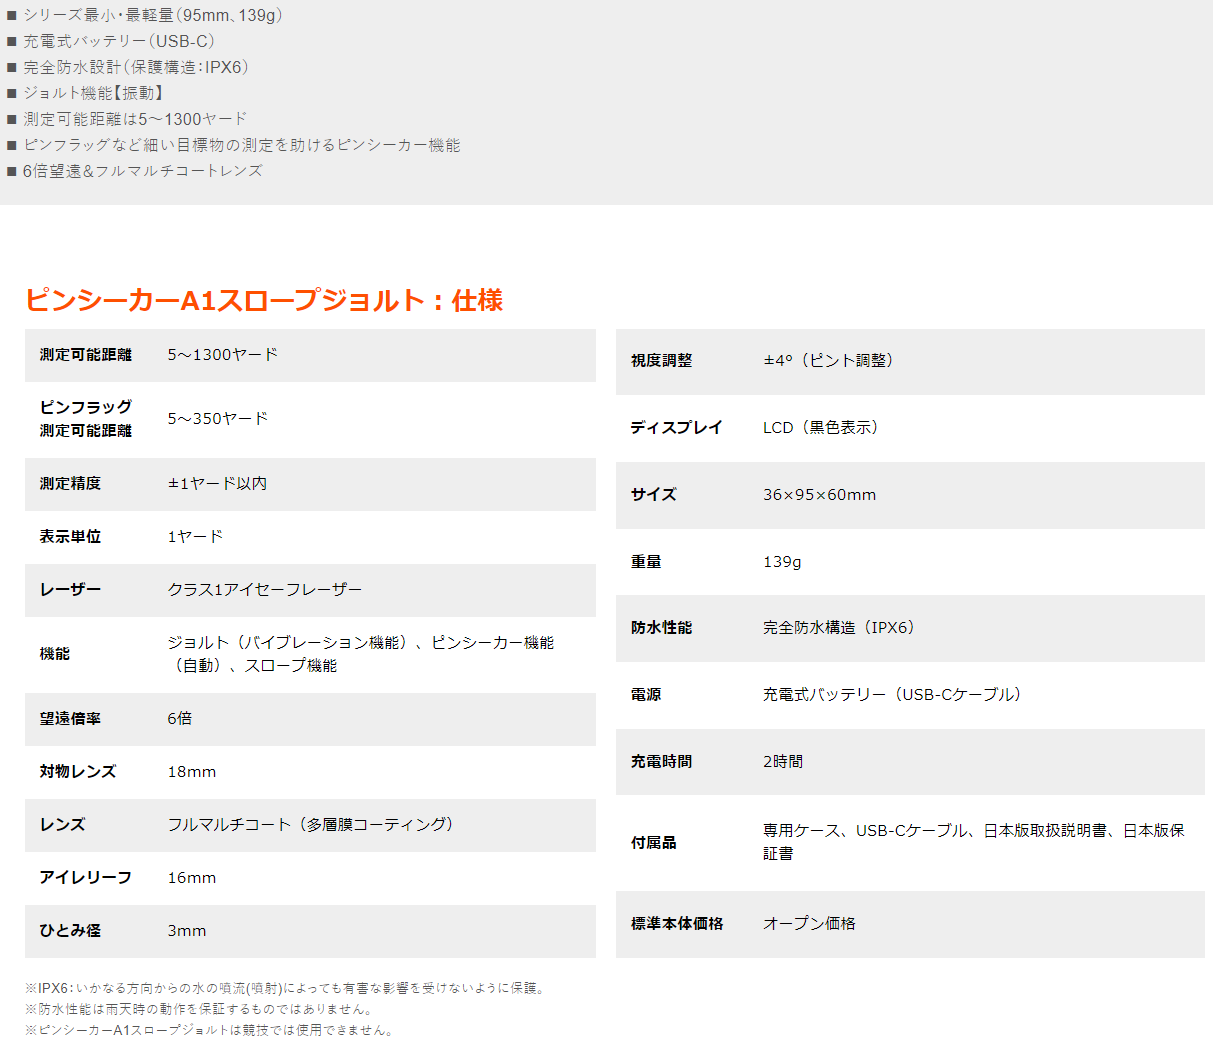Select the bullet 6倍望遠＆フルマルチコートレンズ
This screenshot has height=1048, width=1213.
click(135, 171)
